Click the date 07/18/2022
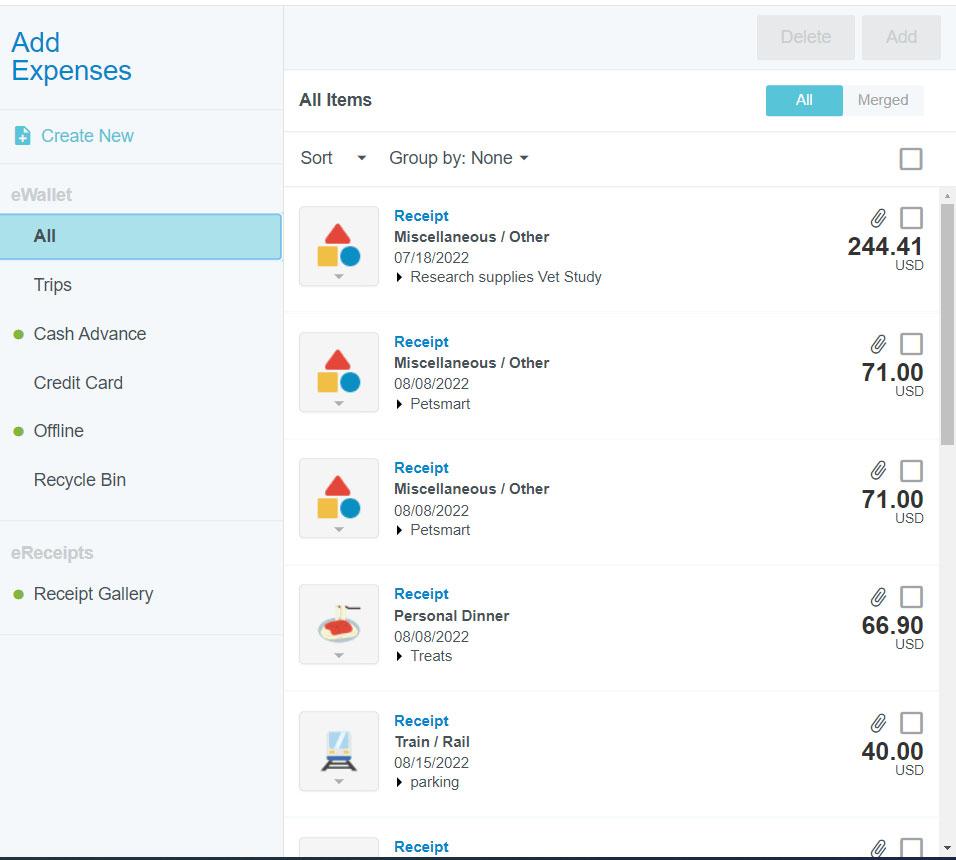Image resolution: width=956 pixels, height=860 pixels. 431,258
